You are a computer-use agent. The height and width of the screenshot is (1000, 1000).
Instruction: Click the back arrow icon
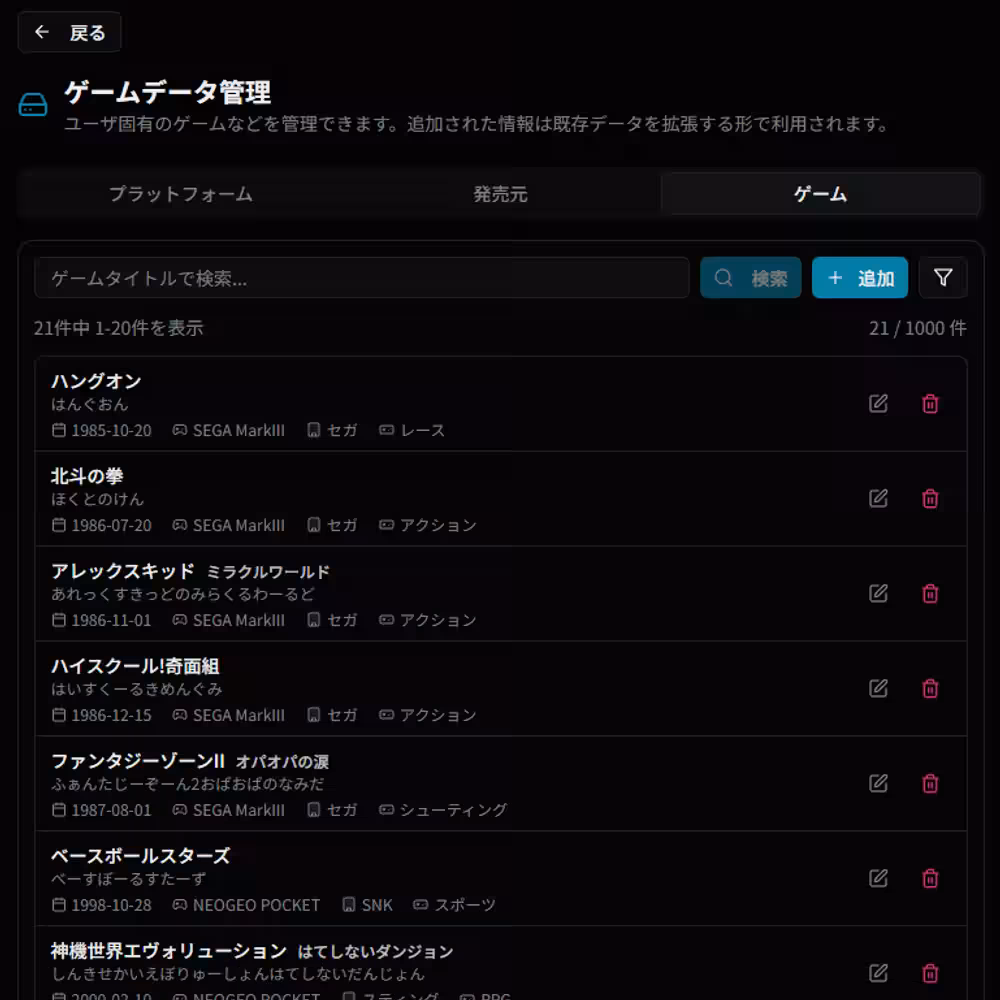pos(42,32)
